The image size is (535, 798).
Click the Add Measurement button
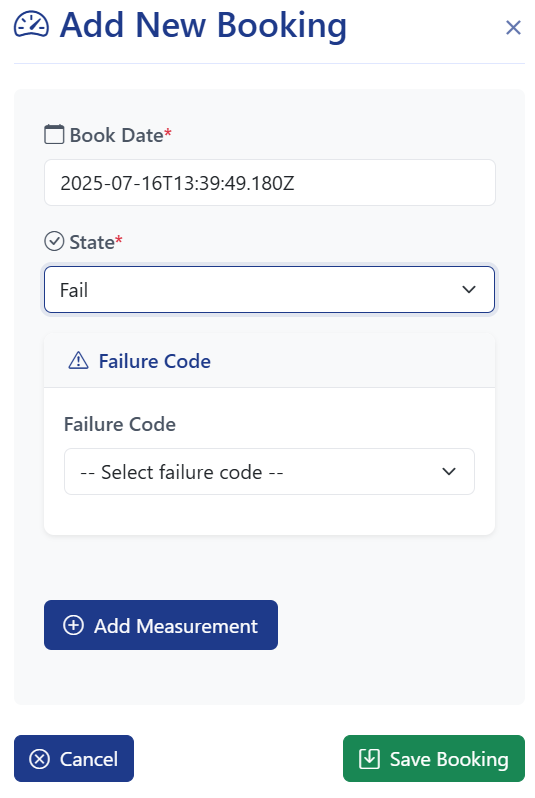[161, 625]
